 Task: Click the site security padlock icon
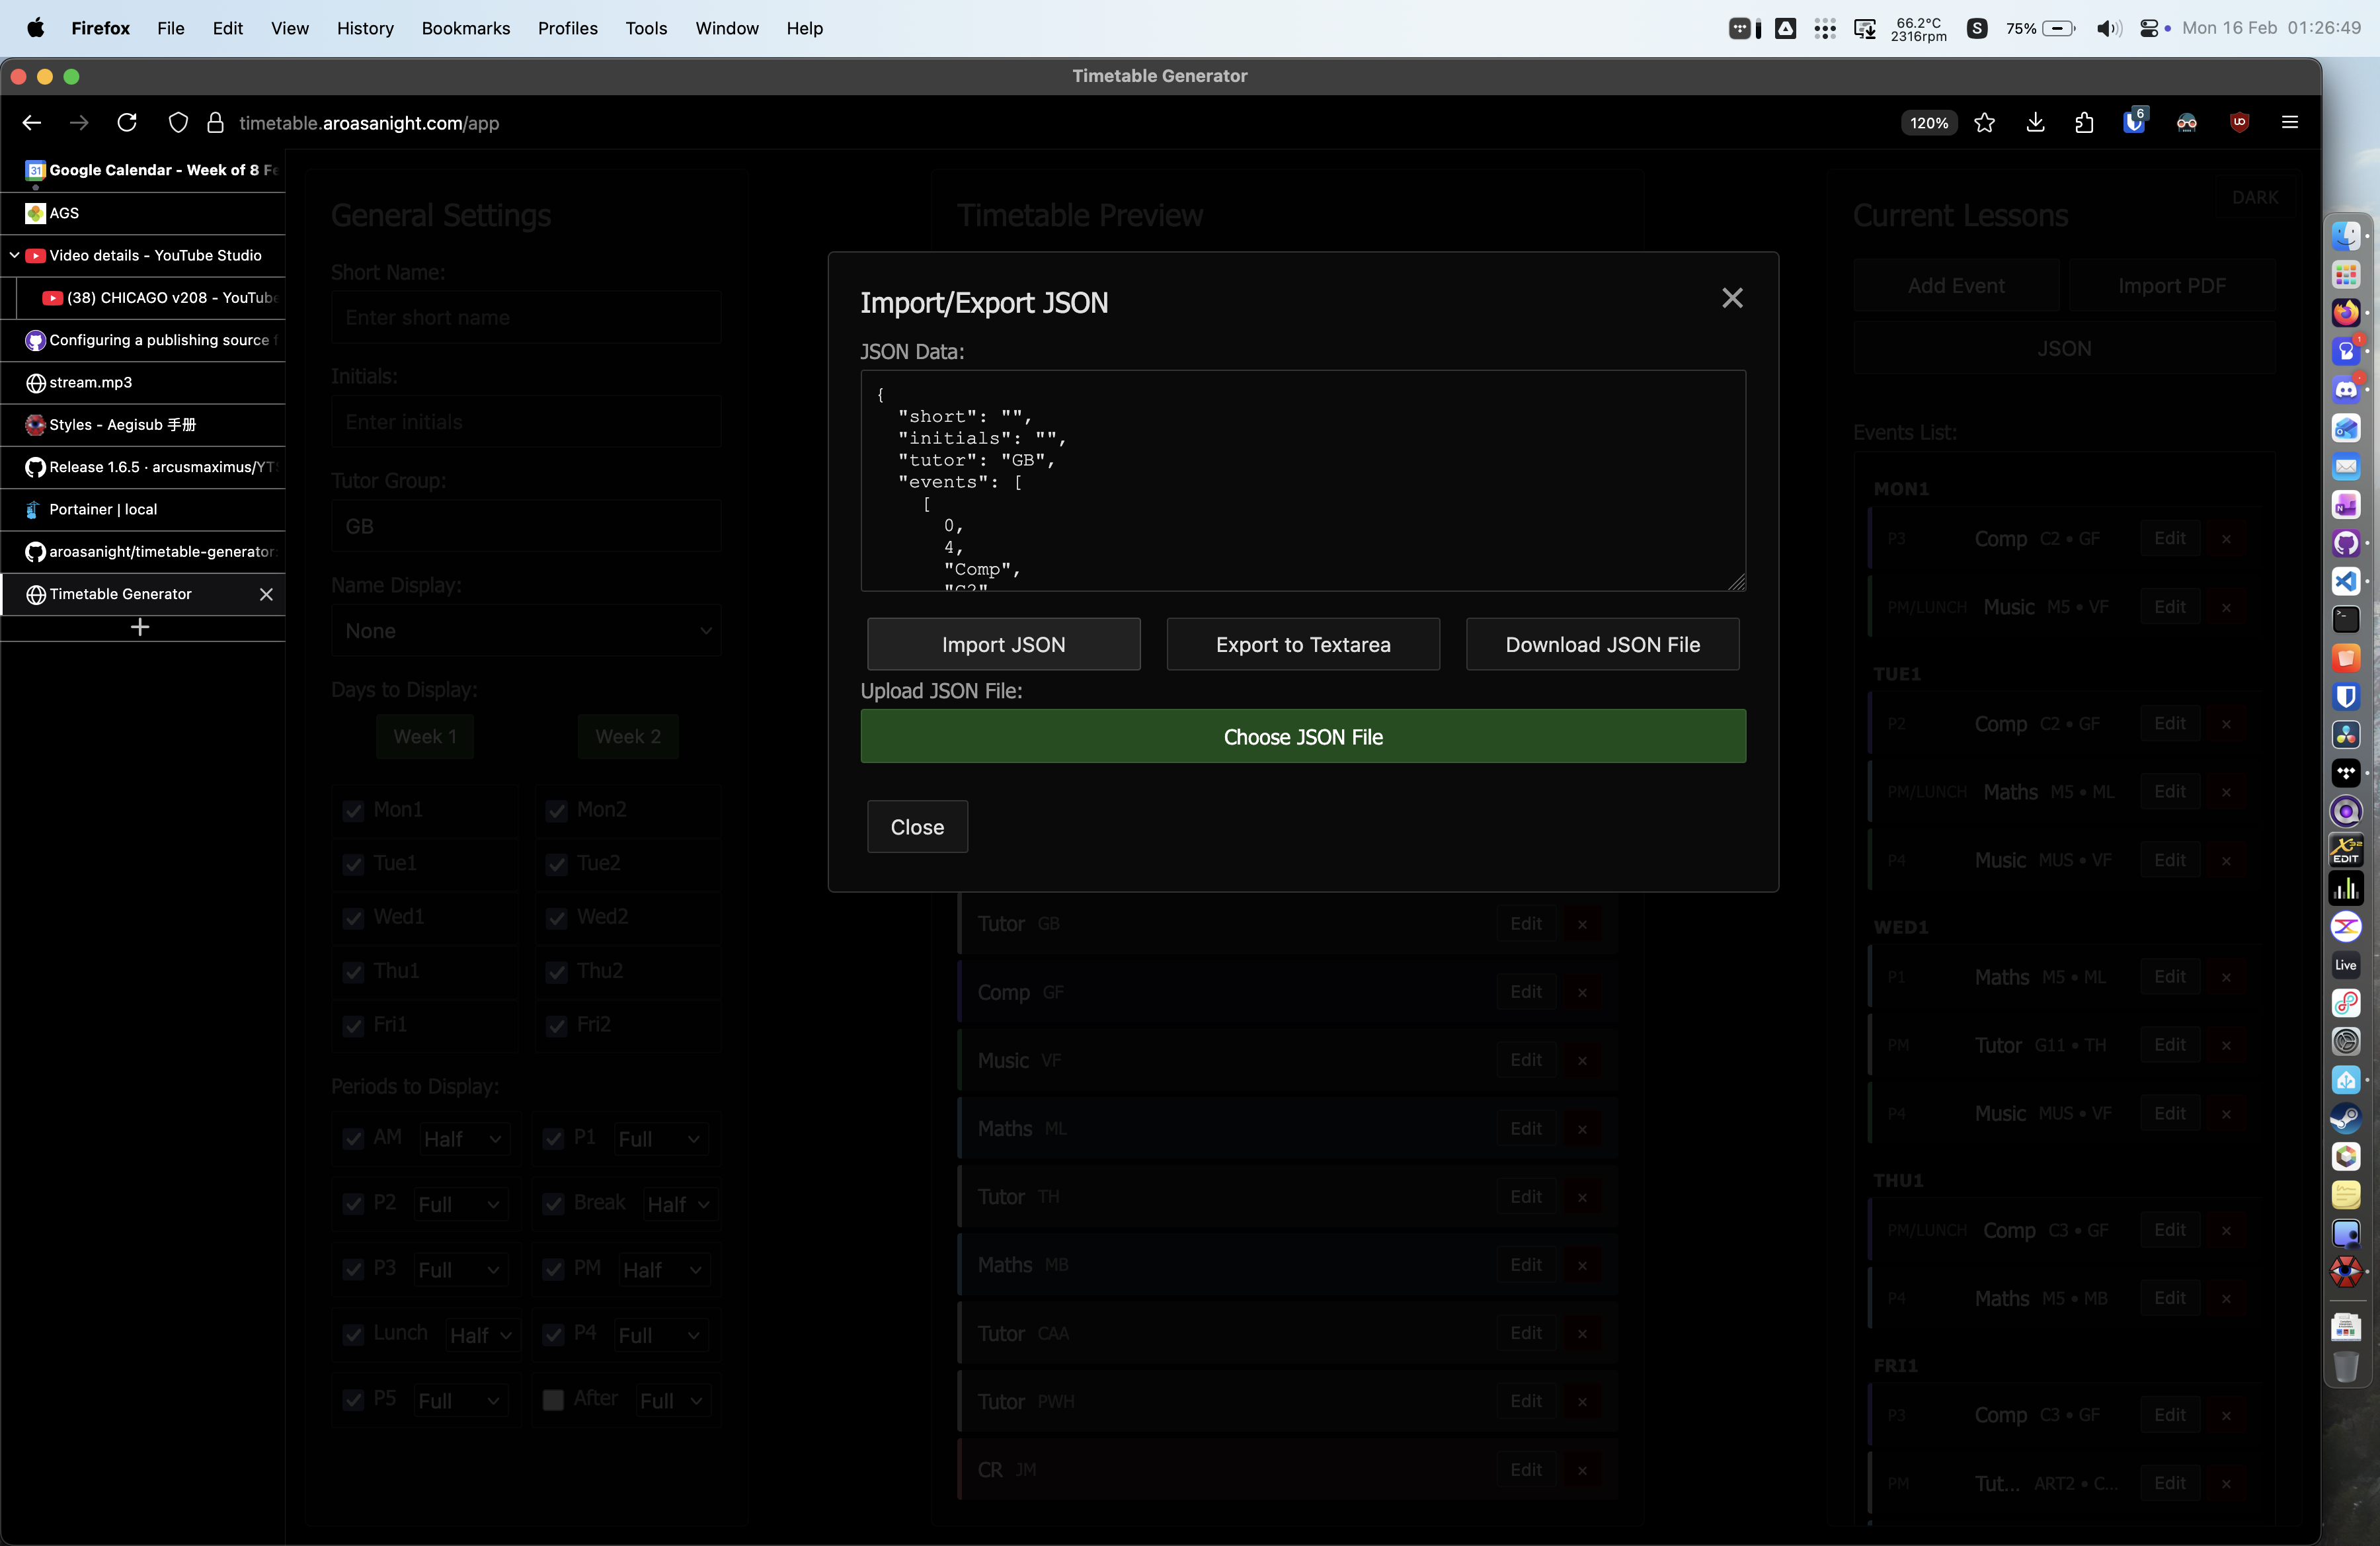pyautogui.click(x=215, y=123)
